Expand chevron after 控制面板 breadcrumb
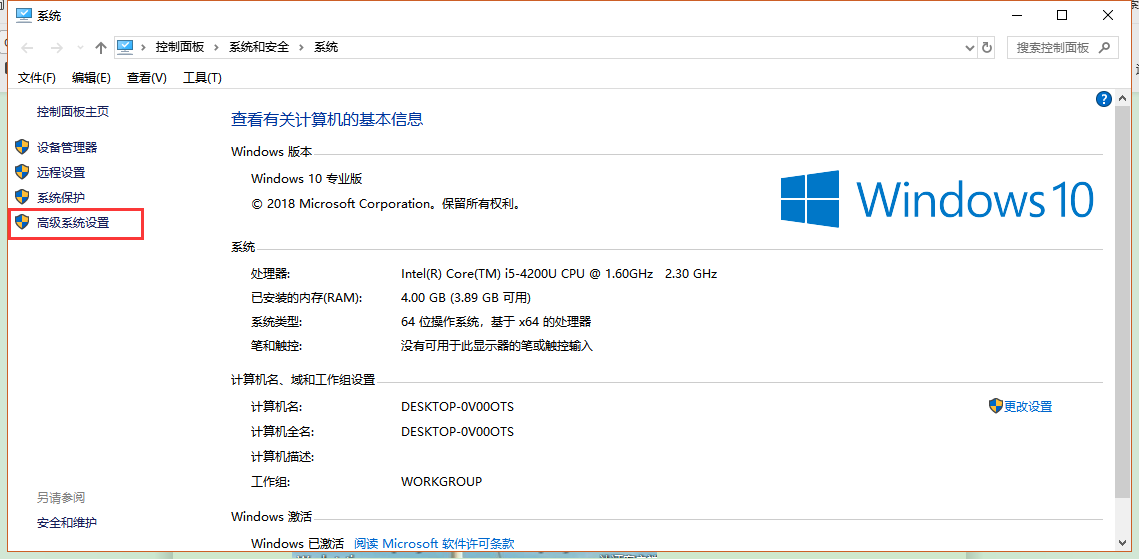The height and width of the screenshot is (559, 1139). click(216, 48)
